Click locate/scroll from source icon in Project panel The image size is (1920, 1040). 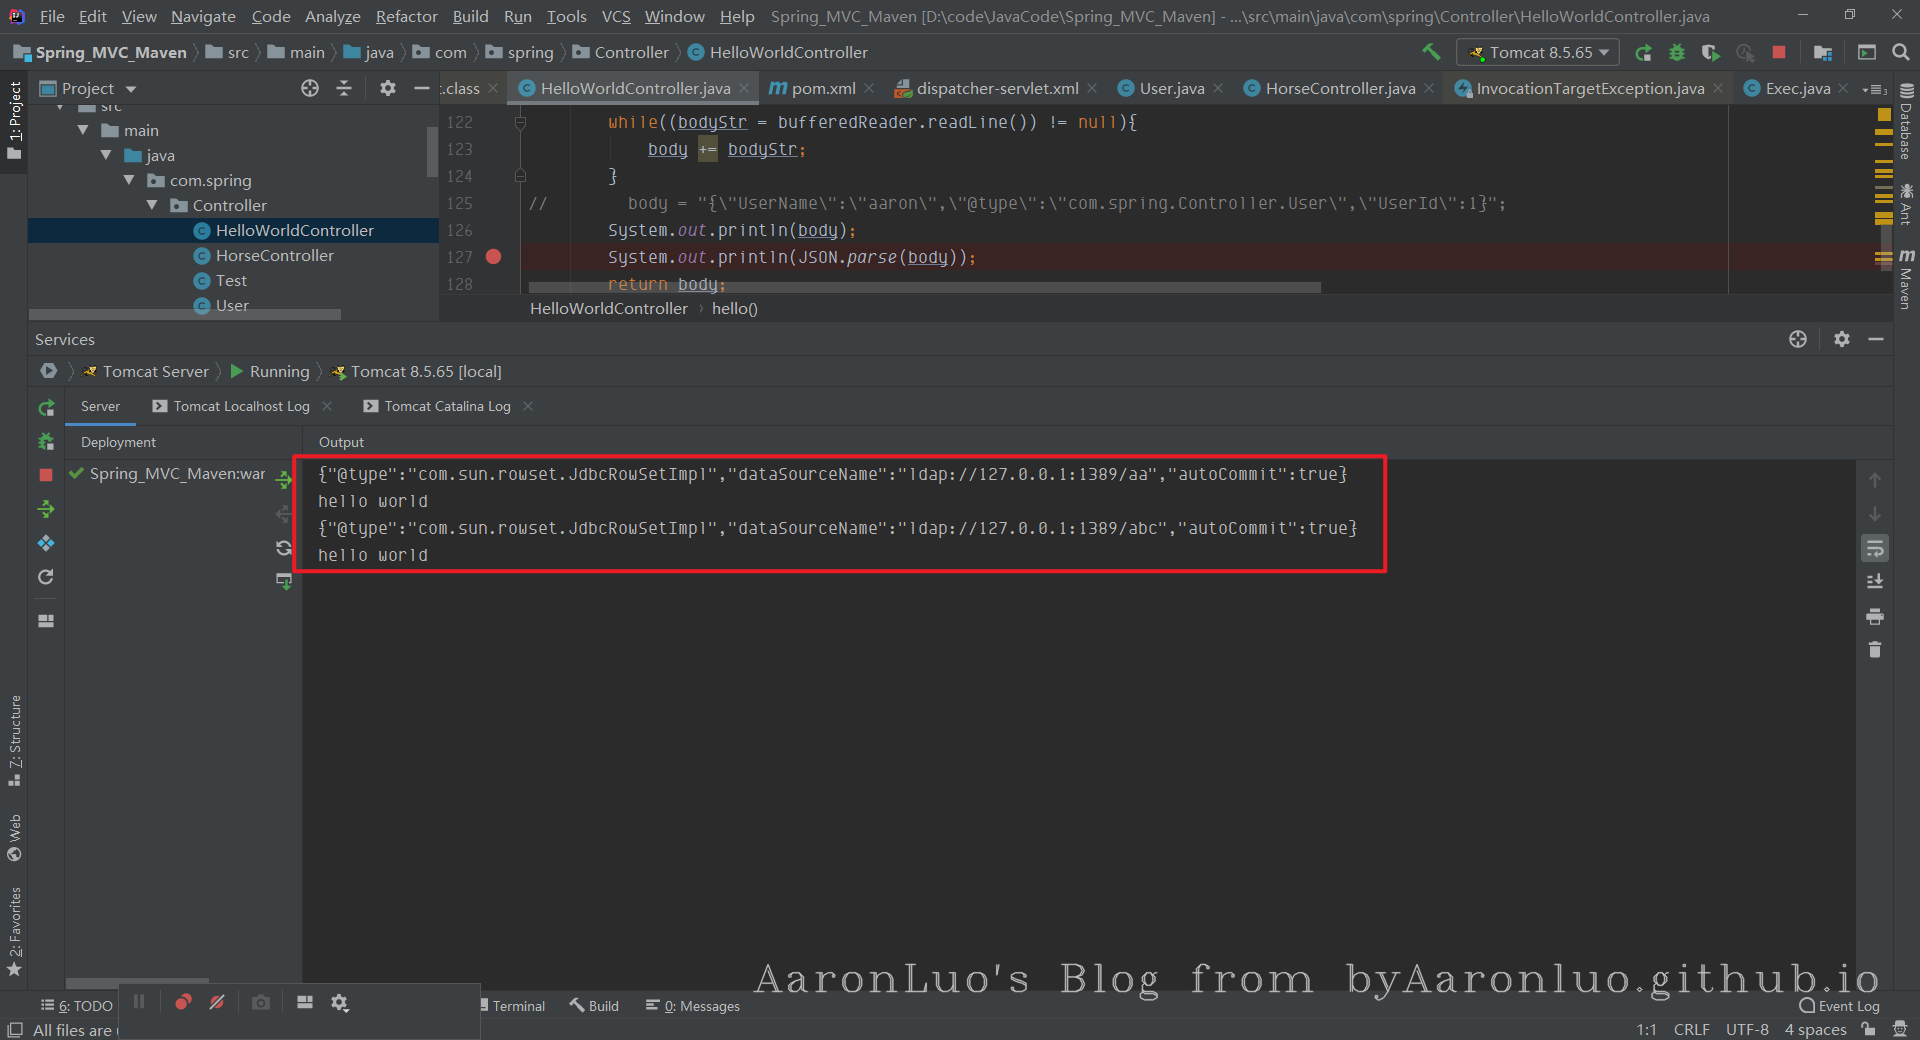tap(310, 88)
